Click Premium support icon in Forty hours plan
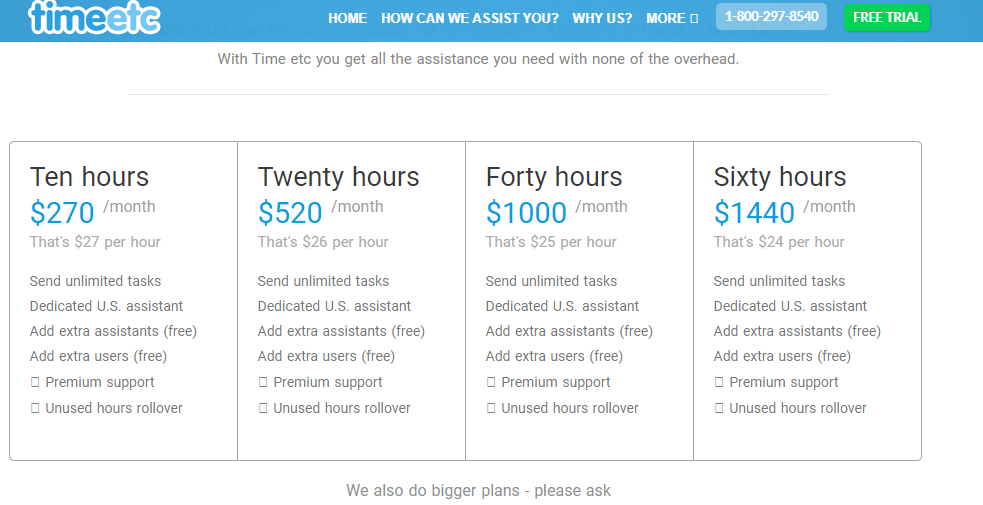This screenshot has height=505, width=983. 491,382
